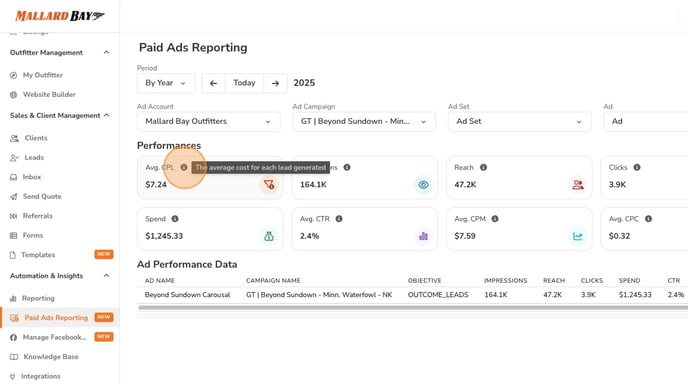688x384 pixels.
Task: Collapse the Automation & Insights section
Action: (106, 276)
